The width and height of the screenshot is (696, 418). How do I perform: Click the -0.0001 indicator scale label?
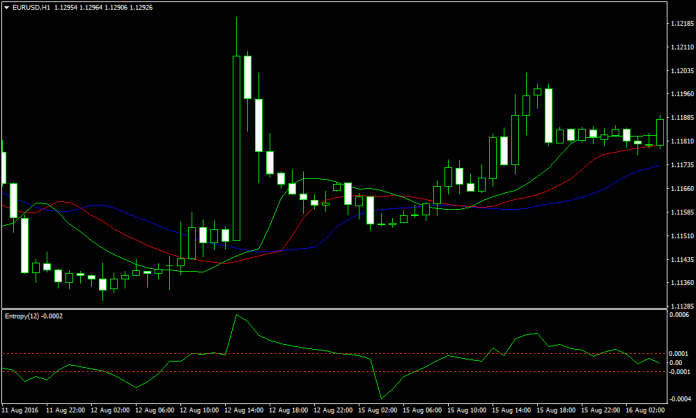(679, 371)
